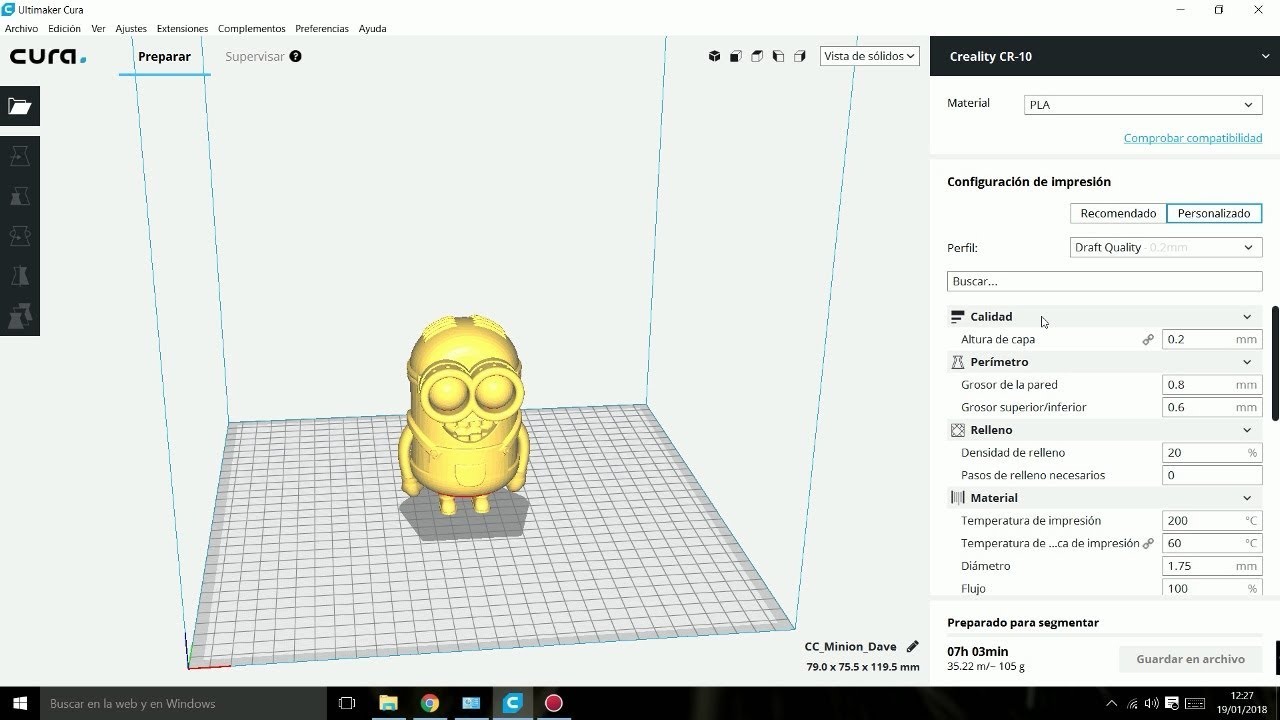Image resolution: width=1280 pixels, height=720 pixels.
Task: Click link icon beside Altura de capa
Action: [x=1148, y=340]
